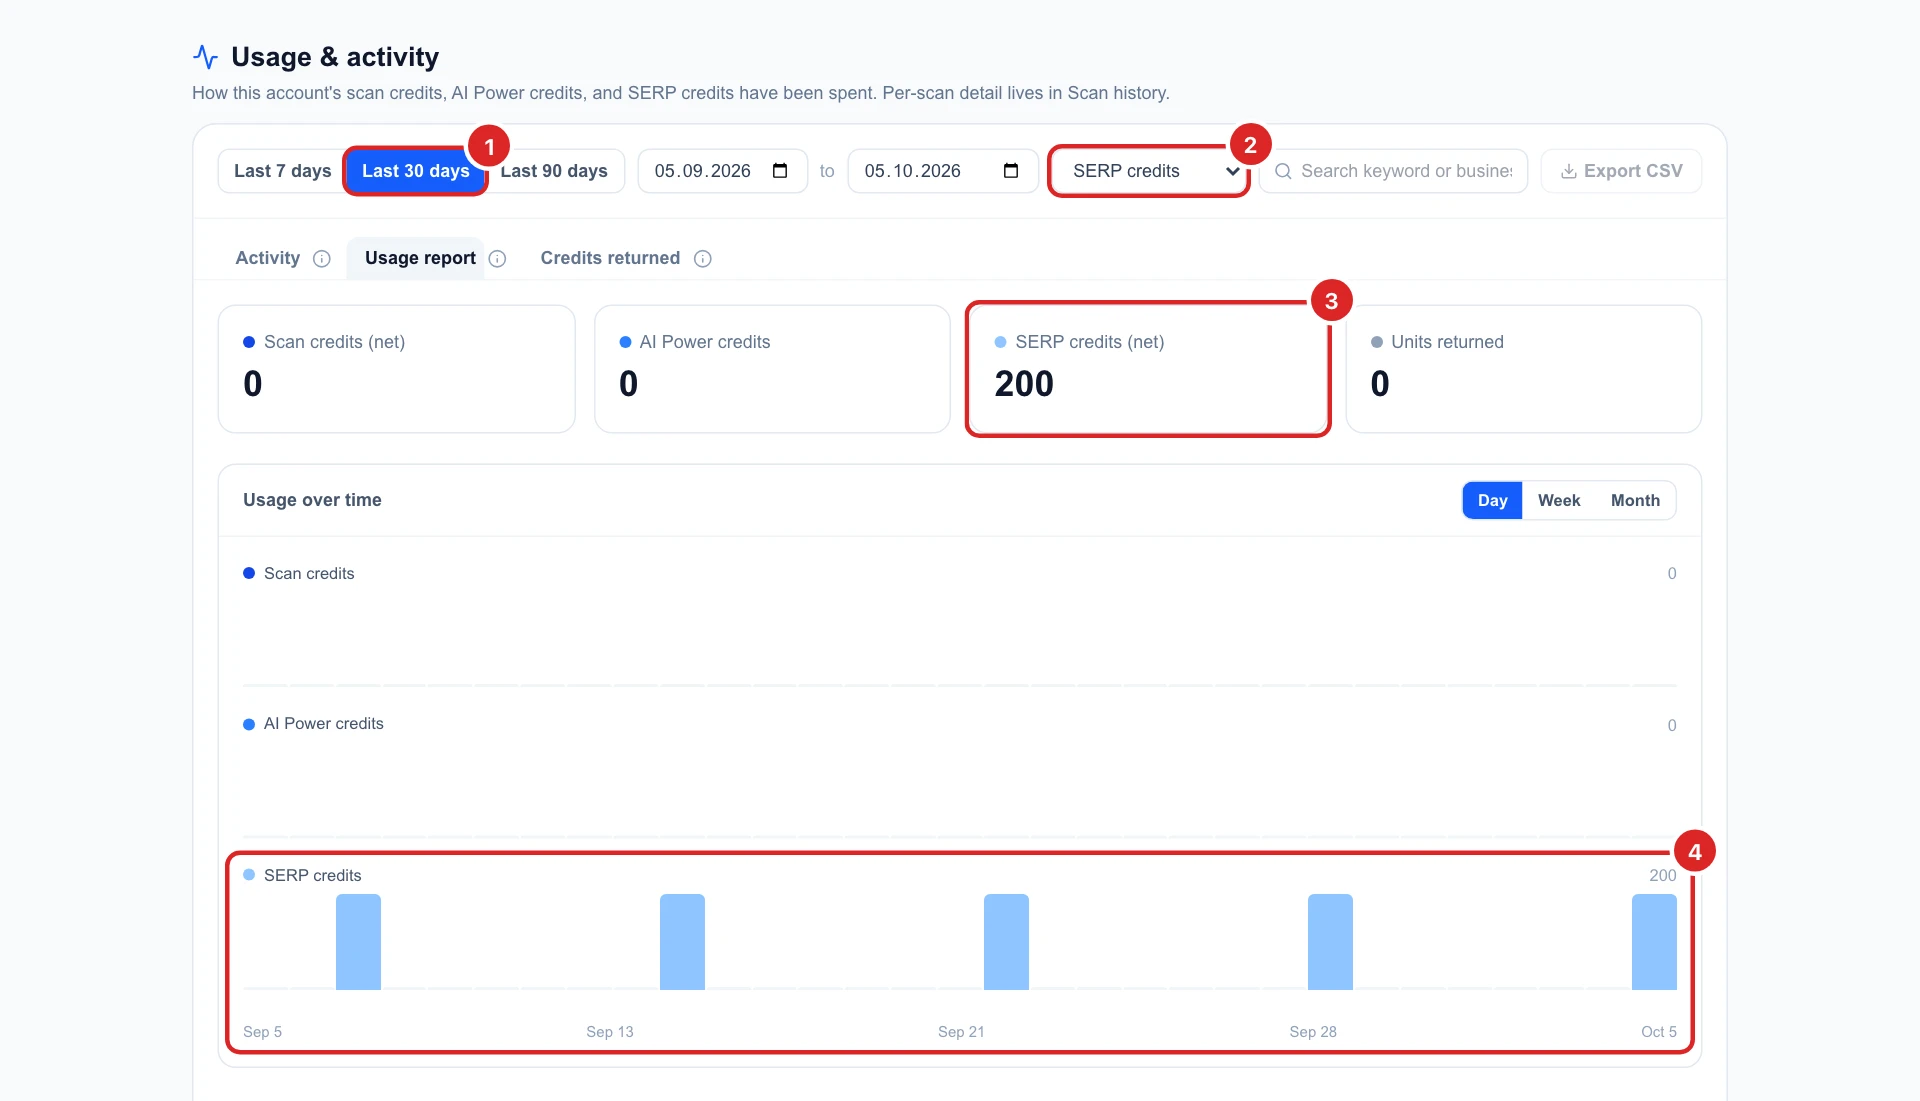Image resolution: width=1920 pixels, height=1101 pixels.
Task: Select Last 30 days range
Action: 415,171
